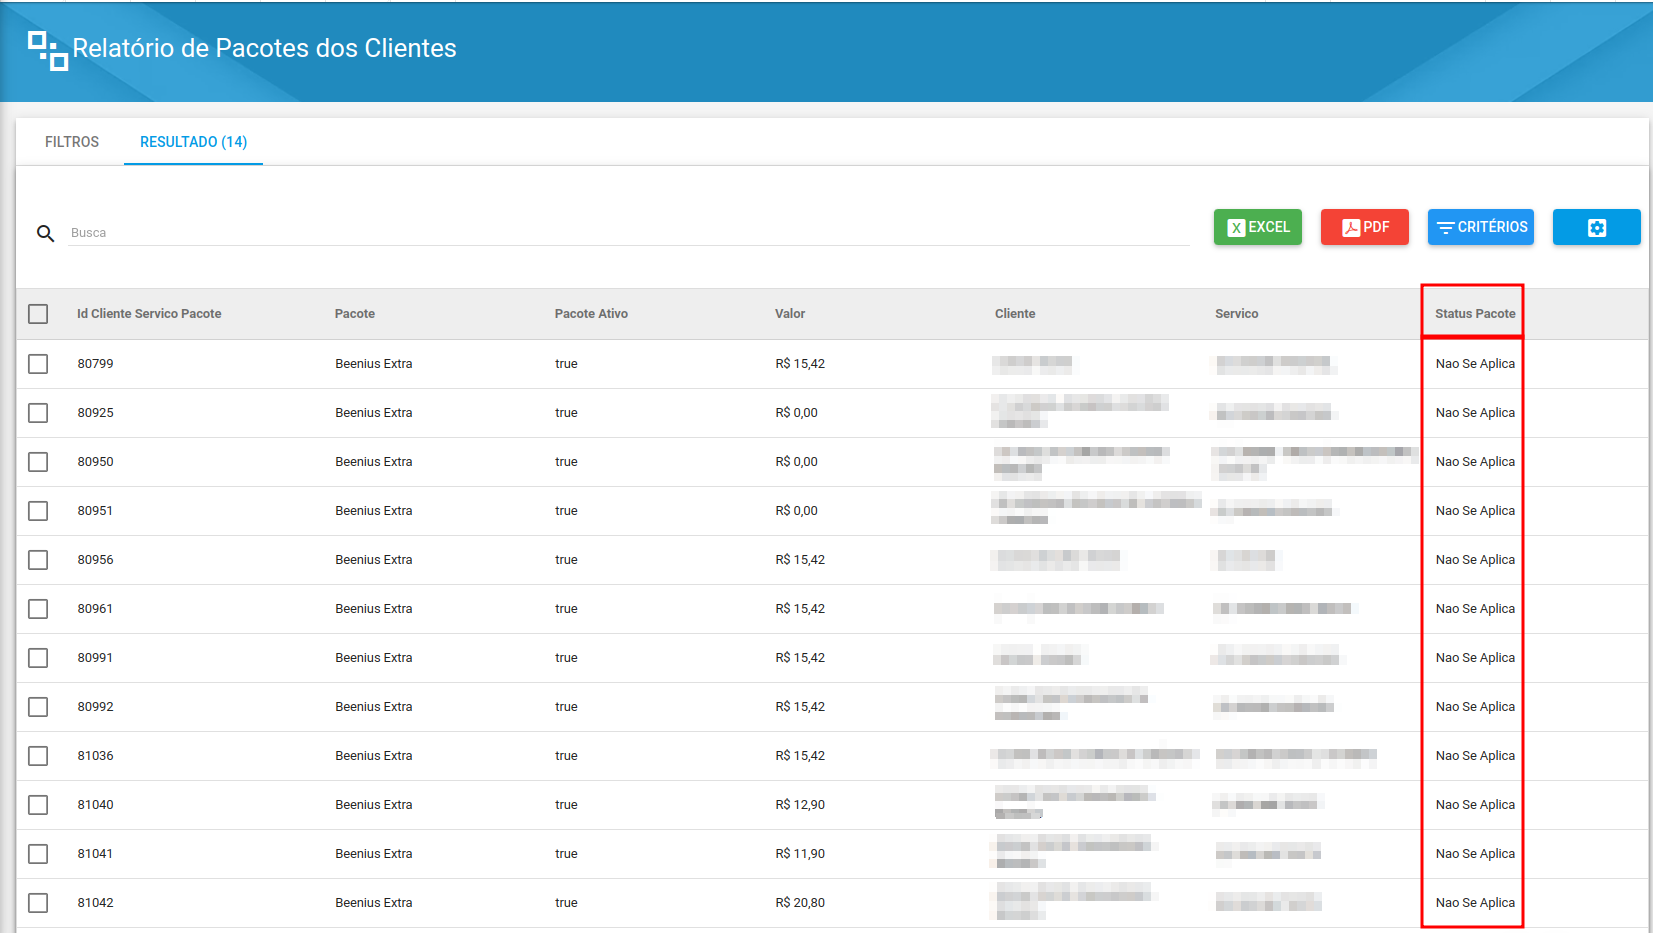Click Nao Se Aplica in row 81042
The height and width of the screenshot is (933, 1653).
pos(1475,903)
